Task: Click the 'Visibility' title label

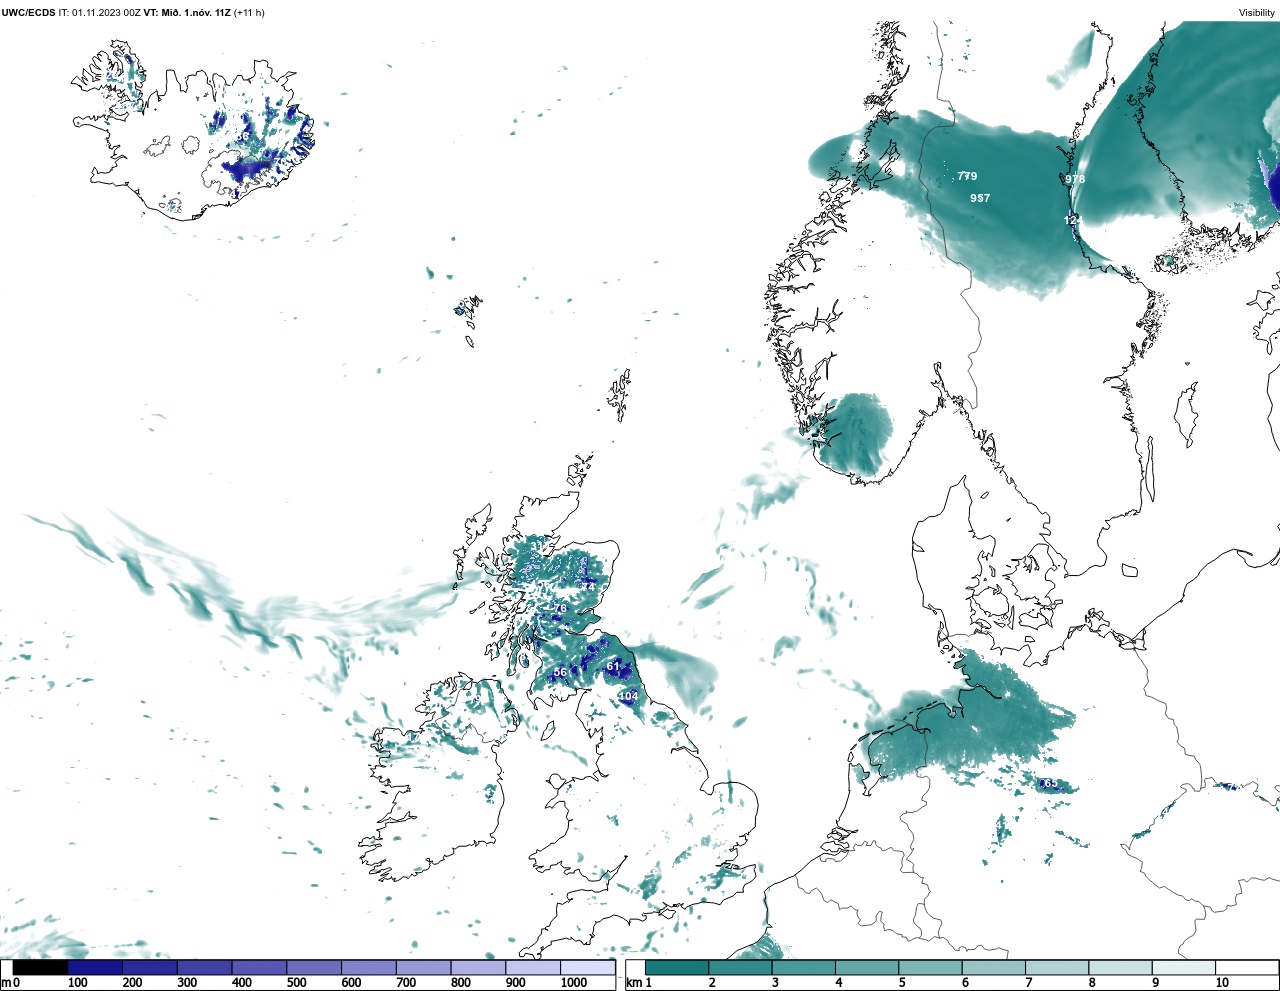Action: click(x=1256, y=13)
